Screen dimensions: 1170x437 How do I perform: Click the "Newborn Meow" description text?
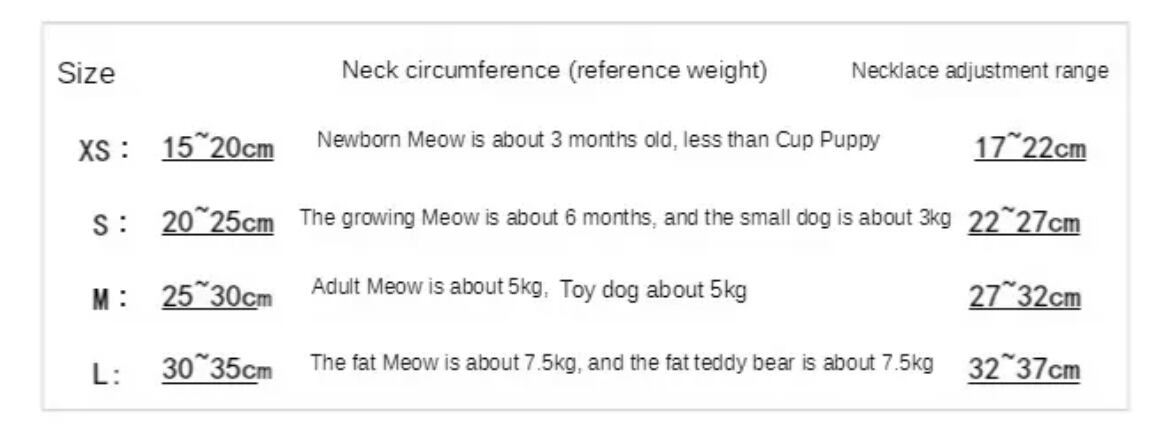point(598,140)
